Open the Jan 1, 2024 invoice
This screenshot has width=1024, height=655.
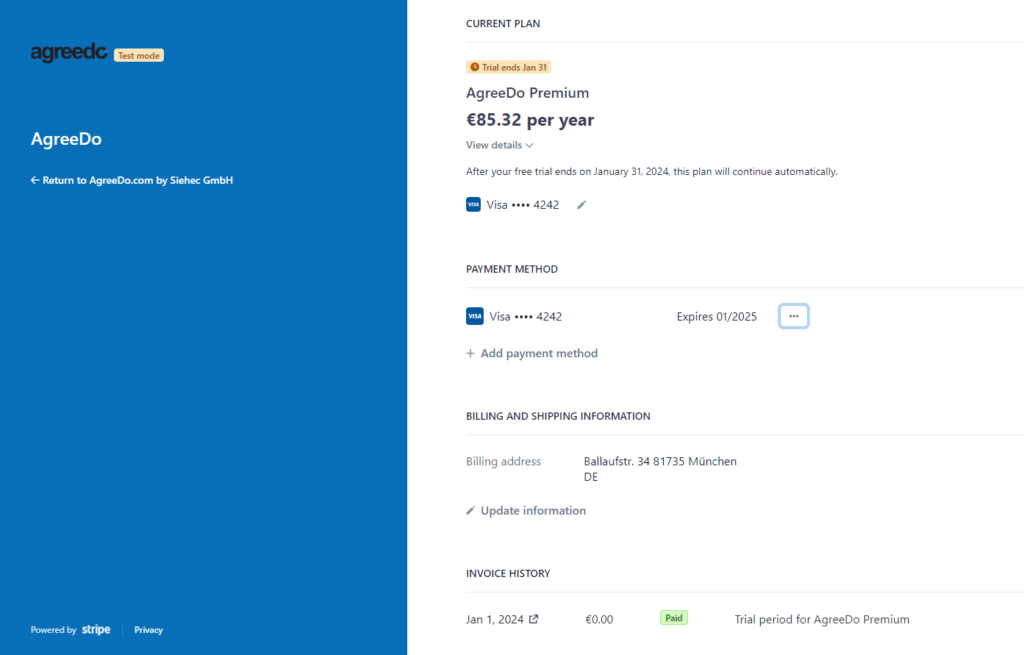coord(502,619)
